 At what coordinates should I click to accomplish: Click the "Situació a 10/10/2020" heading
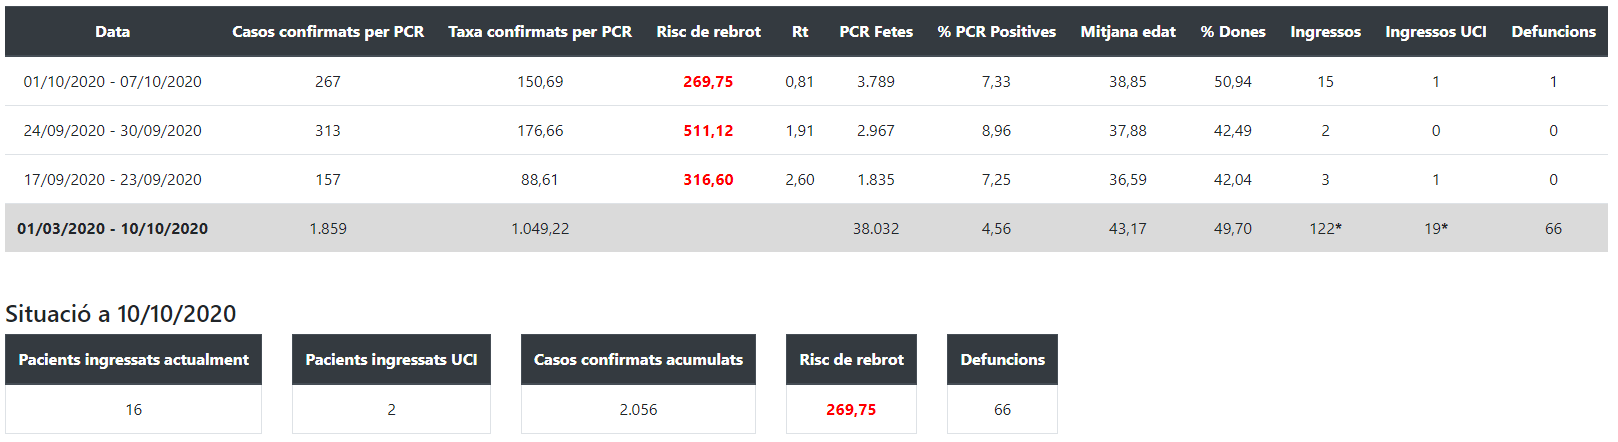click(121, 314)
